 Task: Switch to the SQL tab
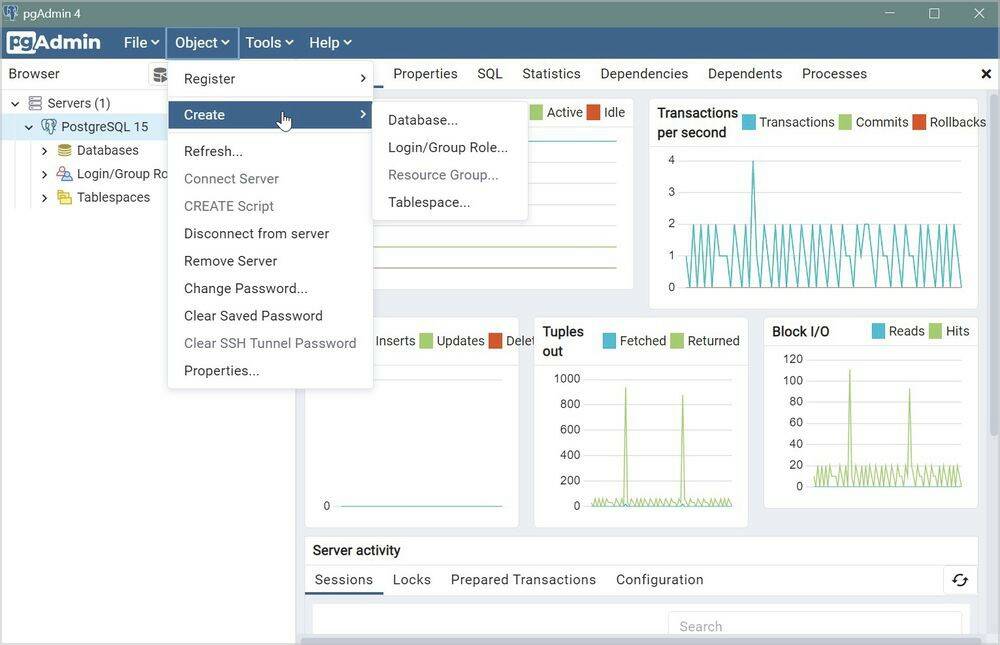click(x=490, y=74)
